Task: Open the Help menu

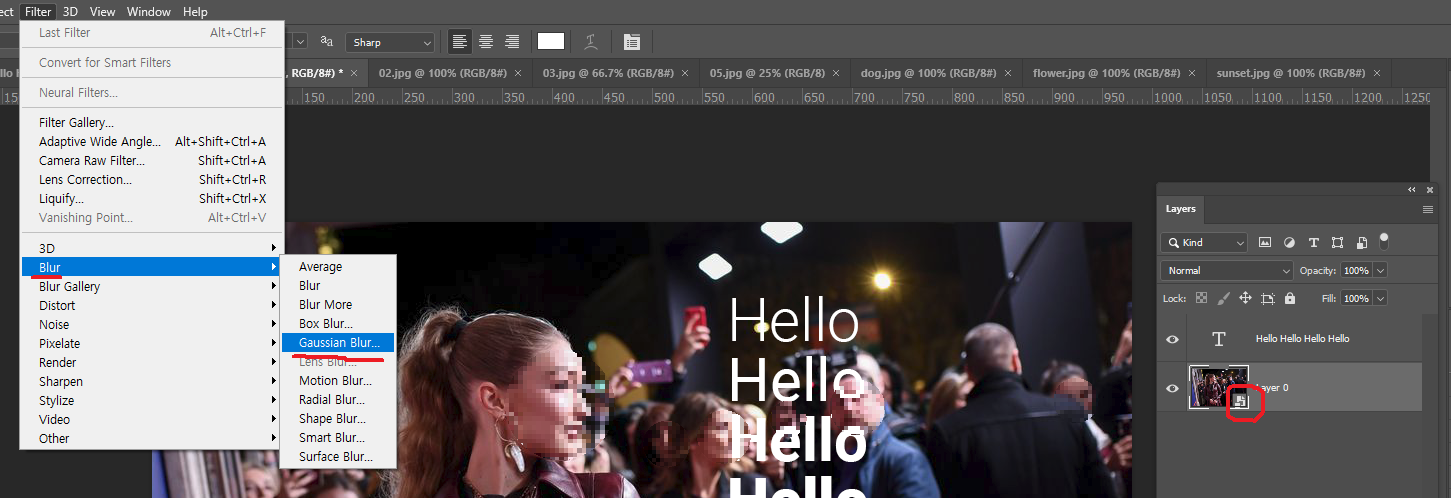Action: tap(195, 11)
